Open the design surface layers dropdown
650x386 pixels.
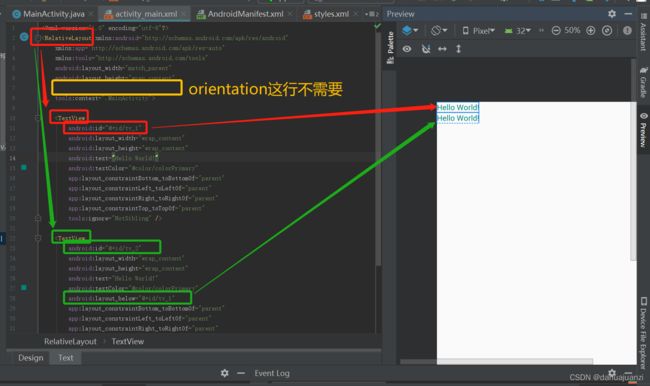coord(410,30)
